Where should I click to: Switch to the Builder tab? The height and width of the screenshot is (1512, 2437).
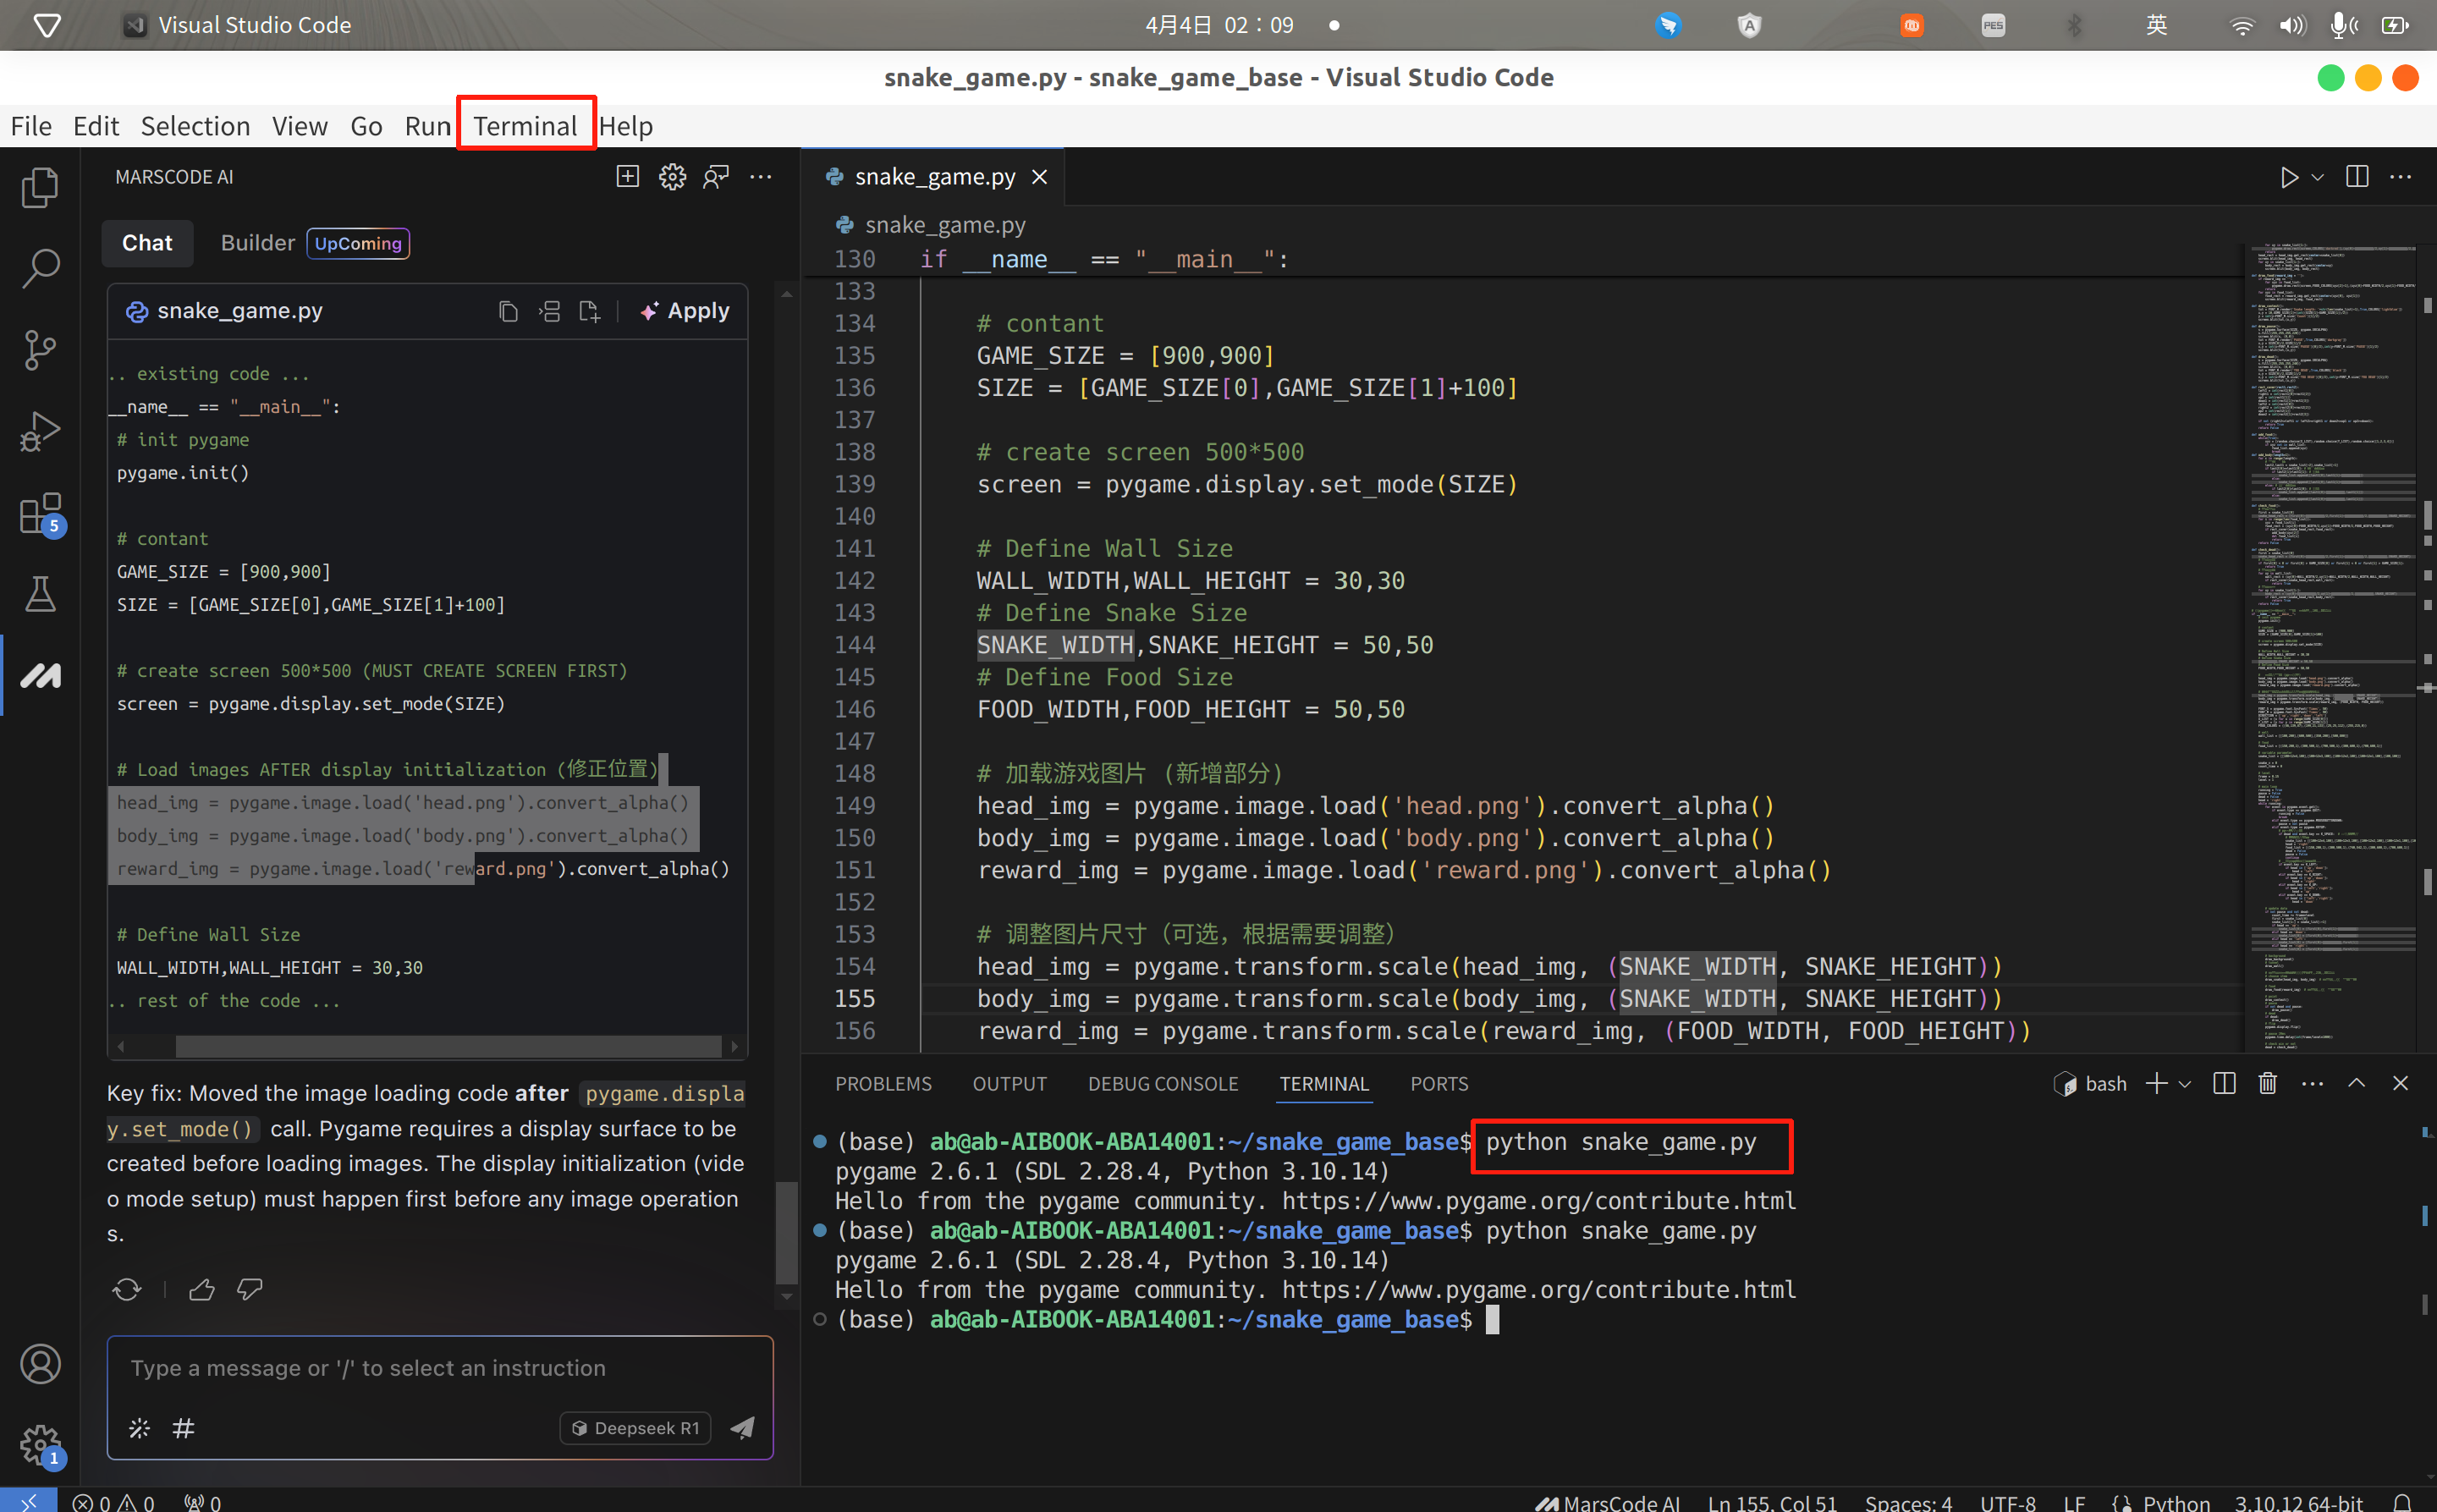click(257, 243)
